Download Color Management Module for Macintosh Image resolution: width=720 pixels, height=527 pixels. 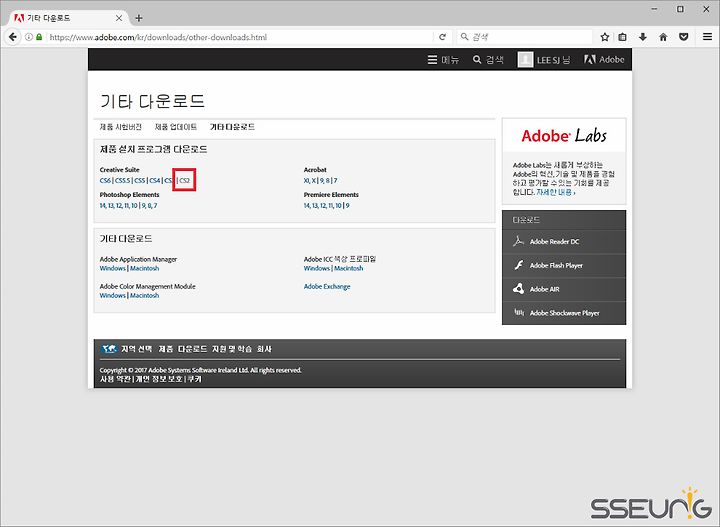point(144,295)
